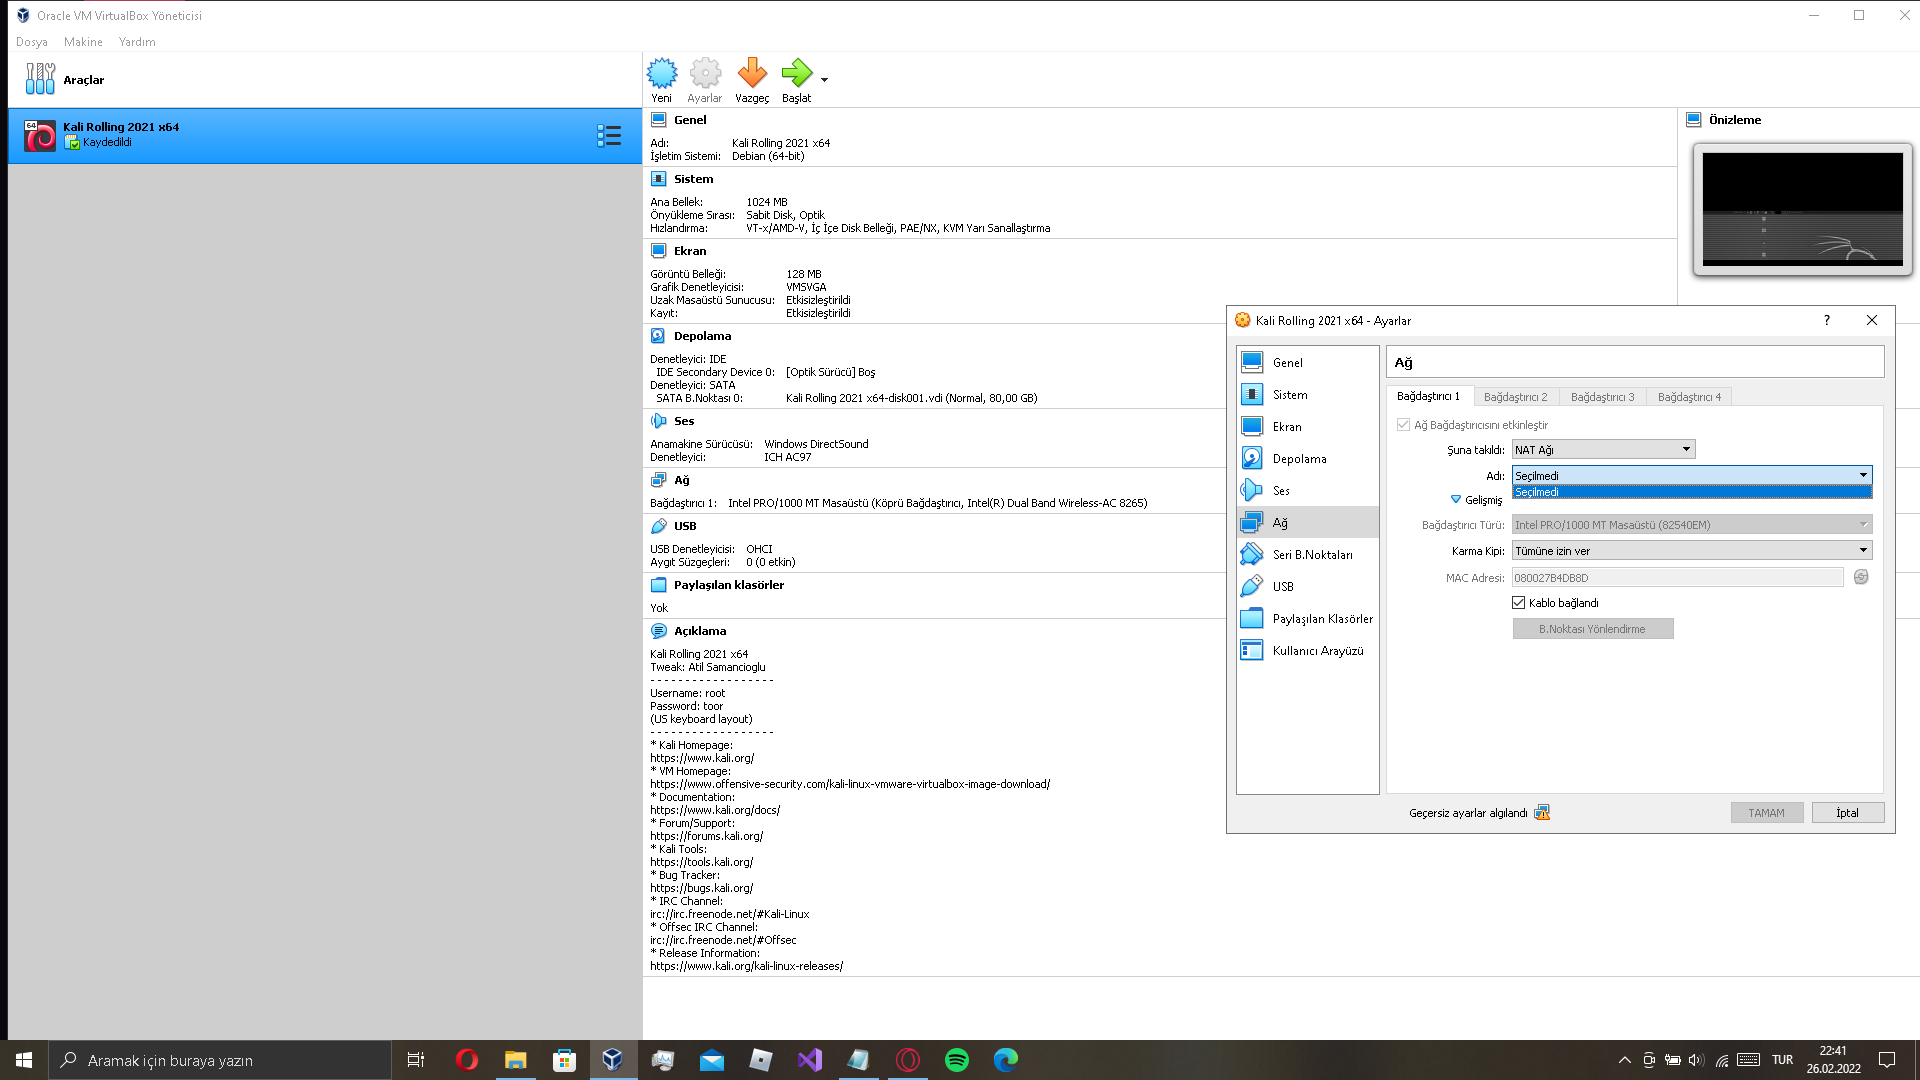This screenshot has width=1920, height=1080.
Task: Click the USB section header in details
Action: pos(685,526)
